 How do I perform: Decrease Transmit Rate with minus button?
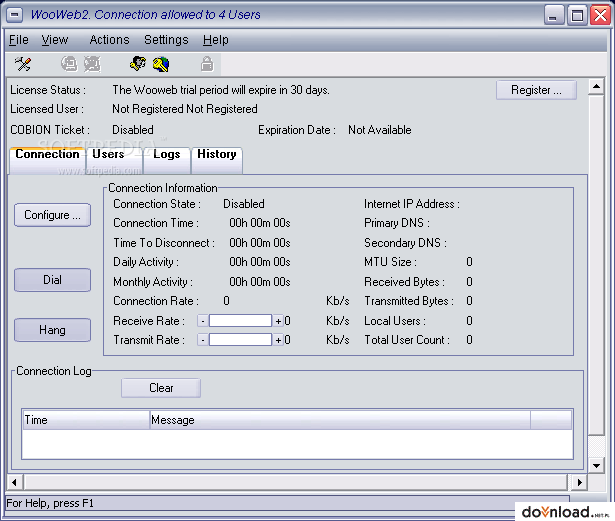(203, 340)
